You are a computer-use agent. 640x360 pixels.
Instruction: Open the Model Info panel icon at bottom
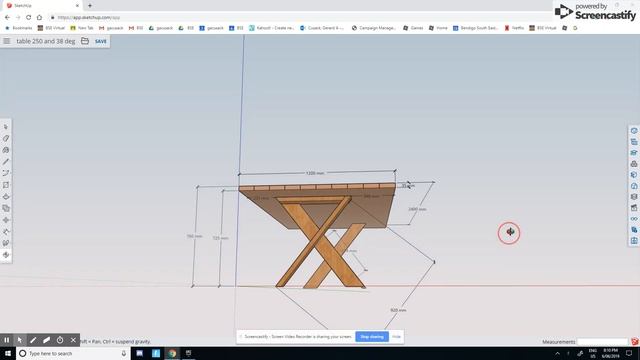pos(634,241)
